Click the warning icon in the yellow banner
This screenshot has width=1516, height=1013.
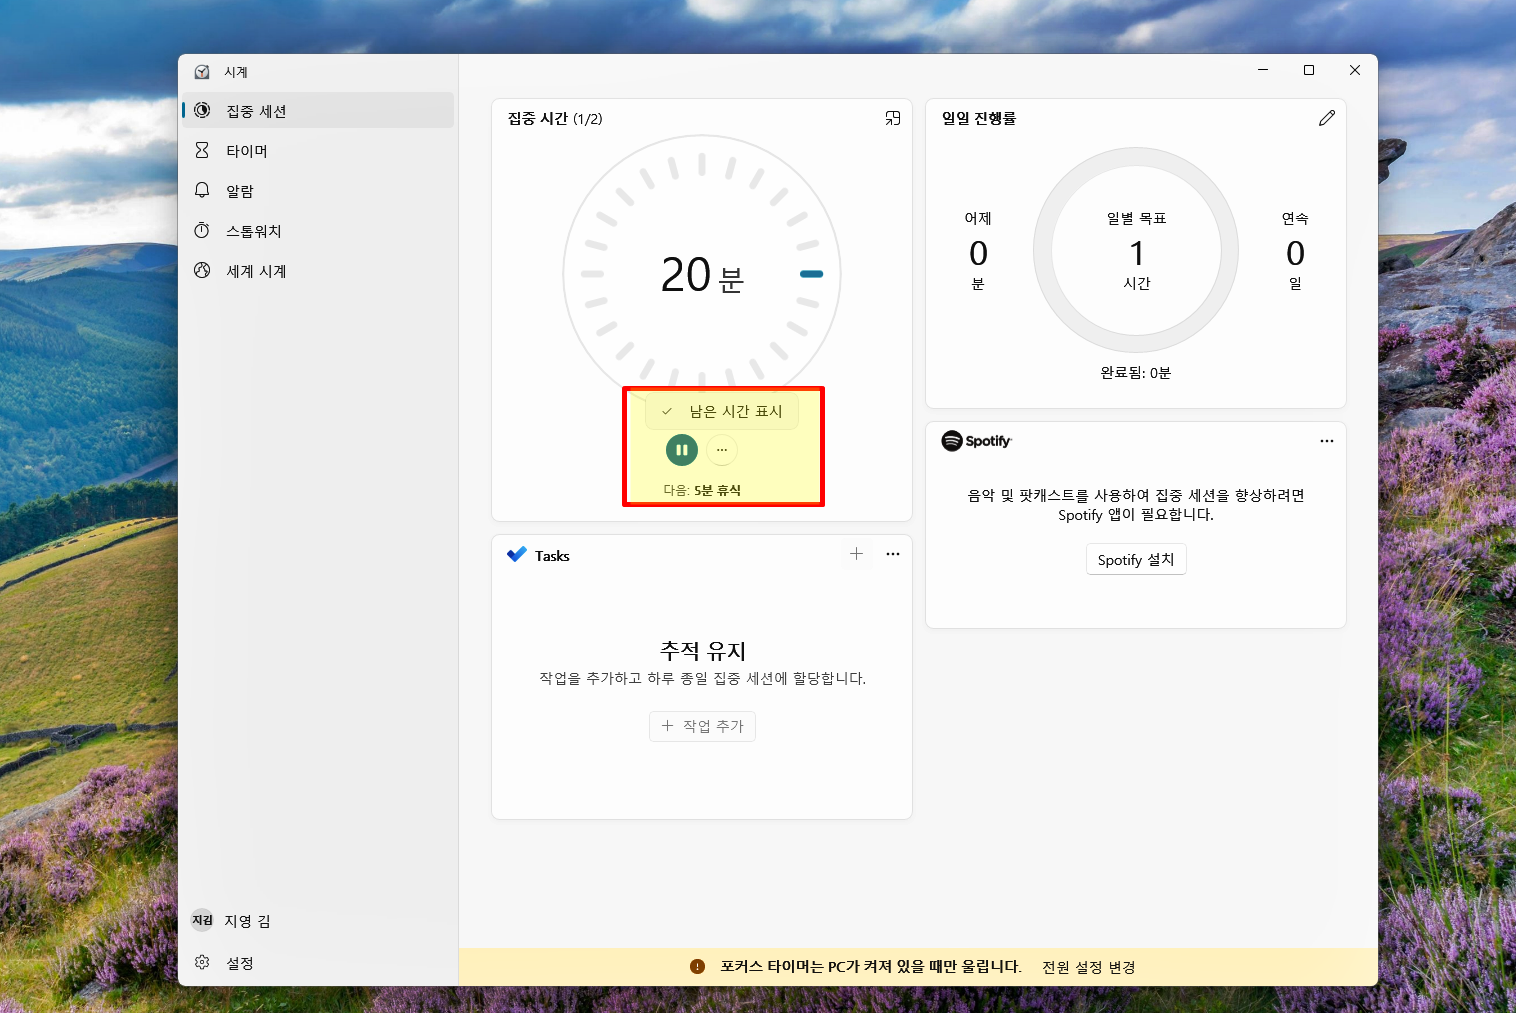coord(697,966)
